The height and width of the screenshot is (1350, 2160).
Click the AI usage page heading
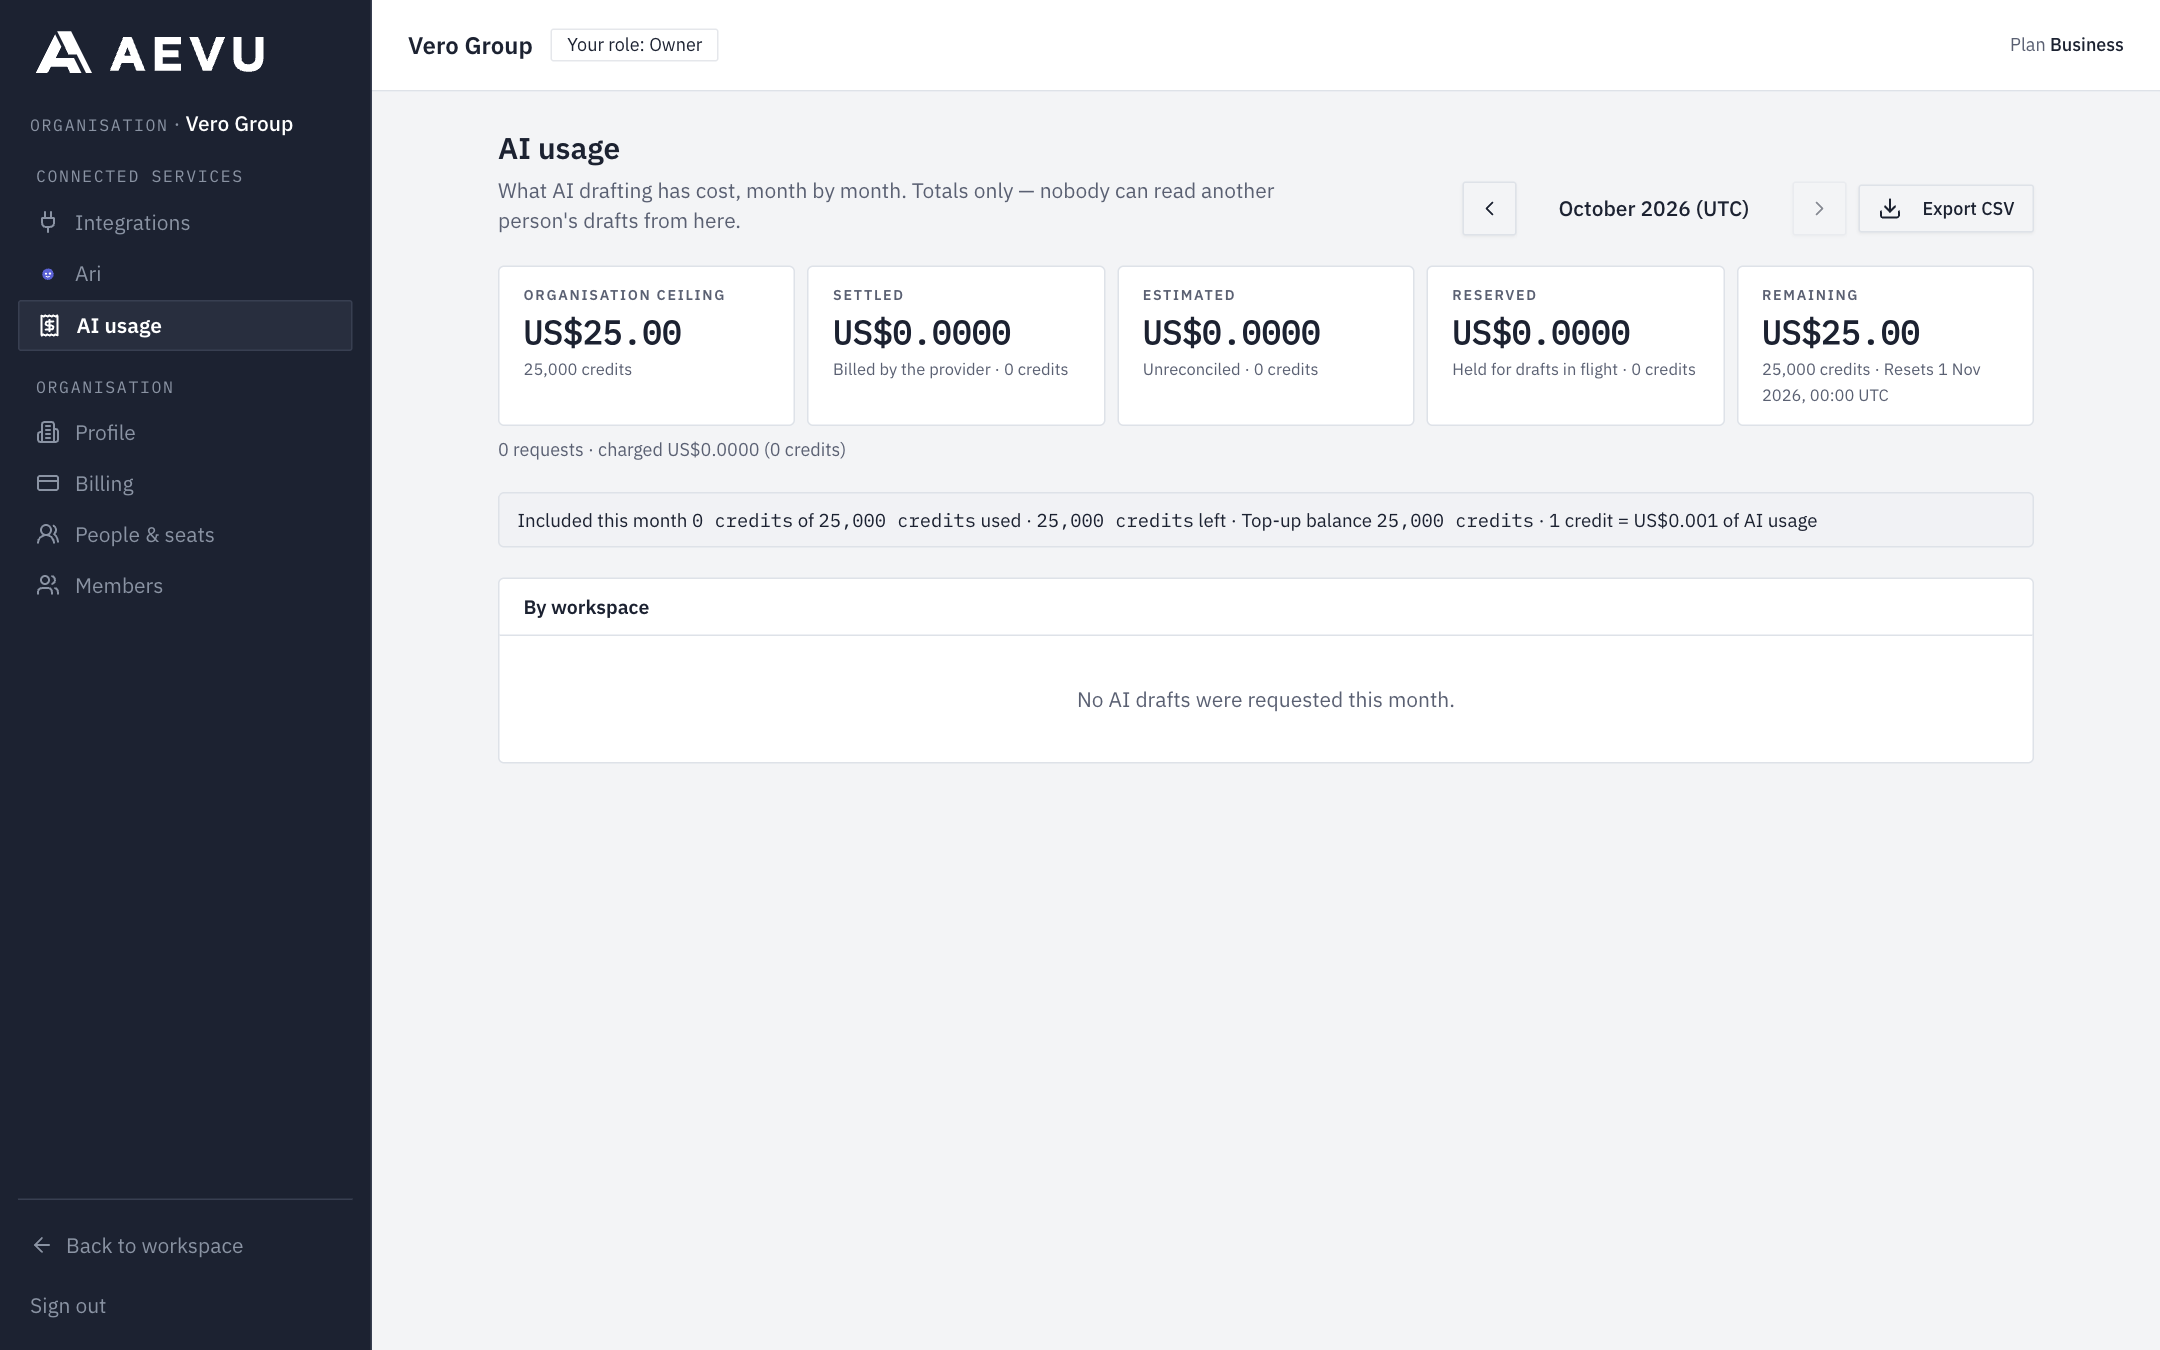[x=559, y=149]
